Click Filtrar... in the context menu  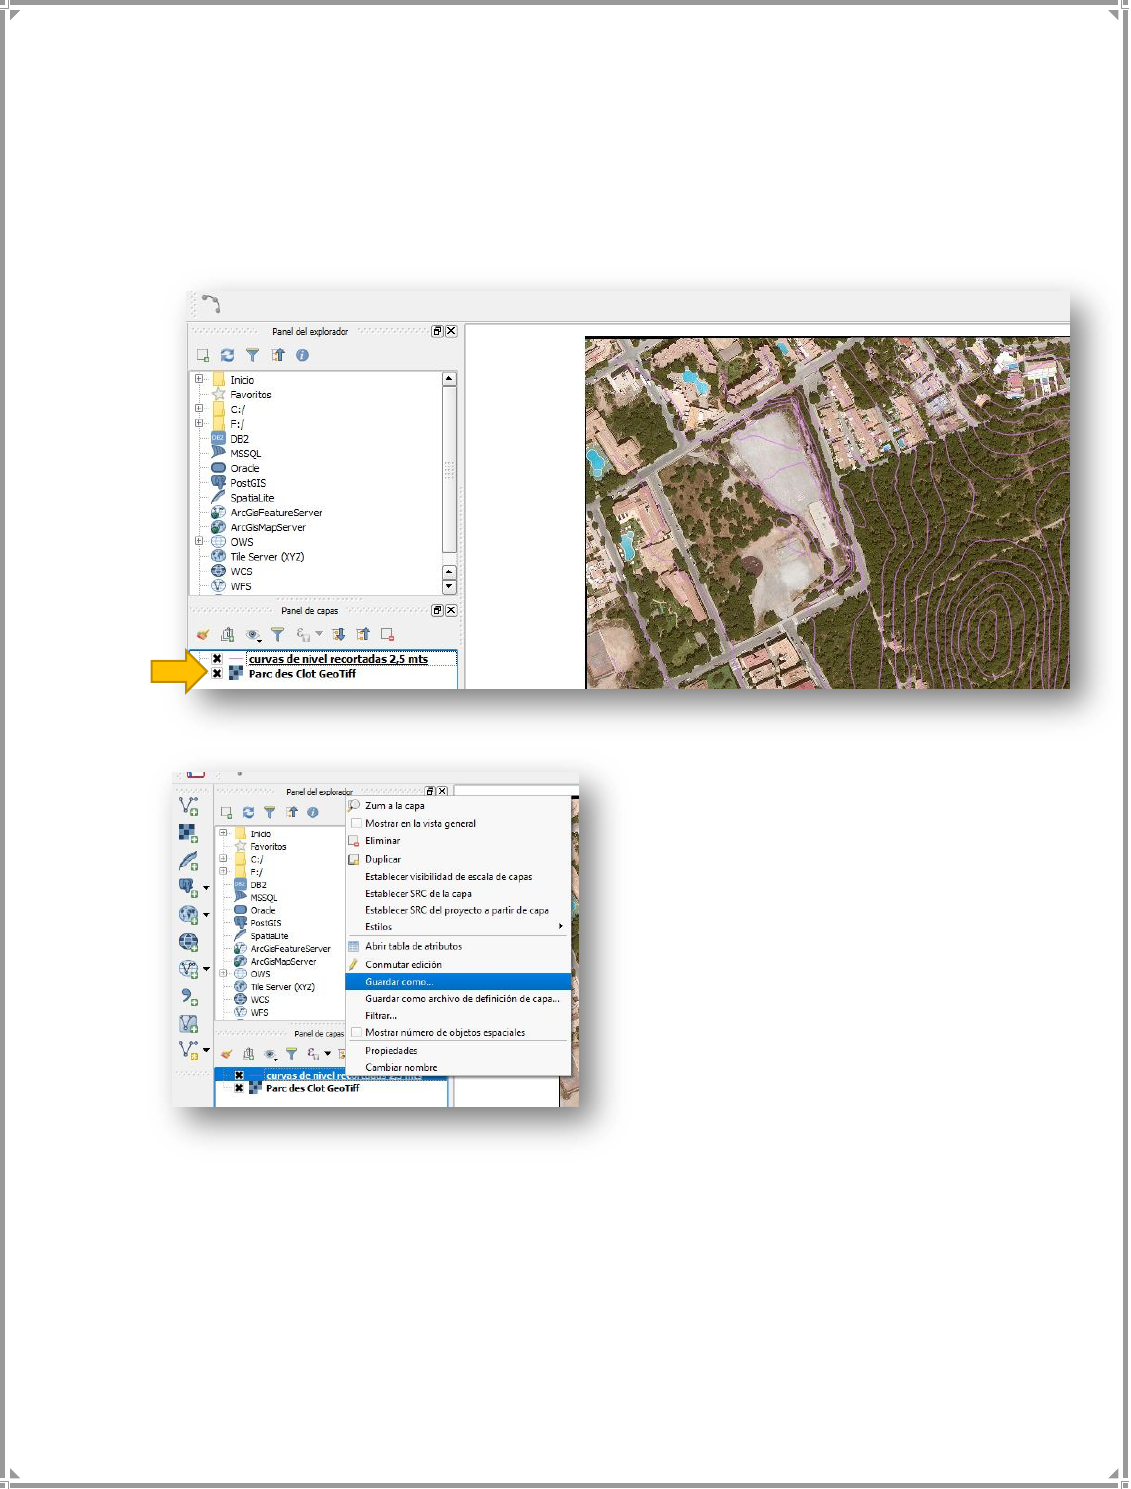tap(381, 1016)
